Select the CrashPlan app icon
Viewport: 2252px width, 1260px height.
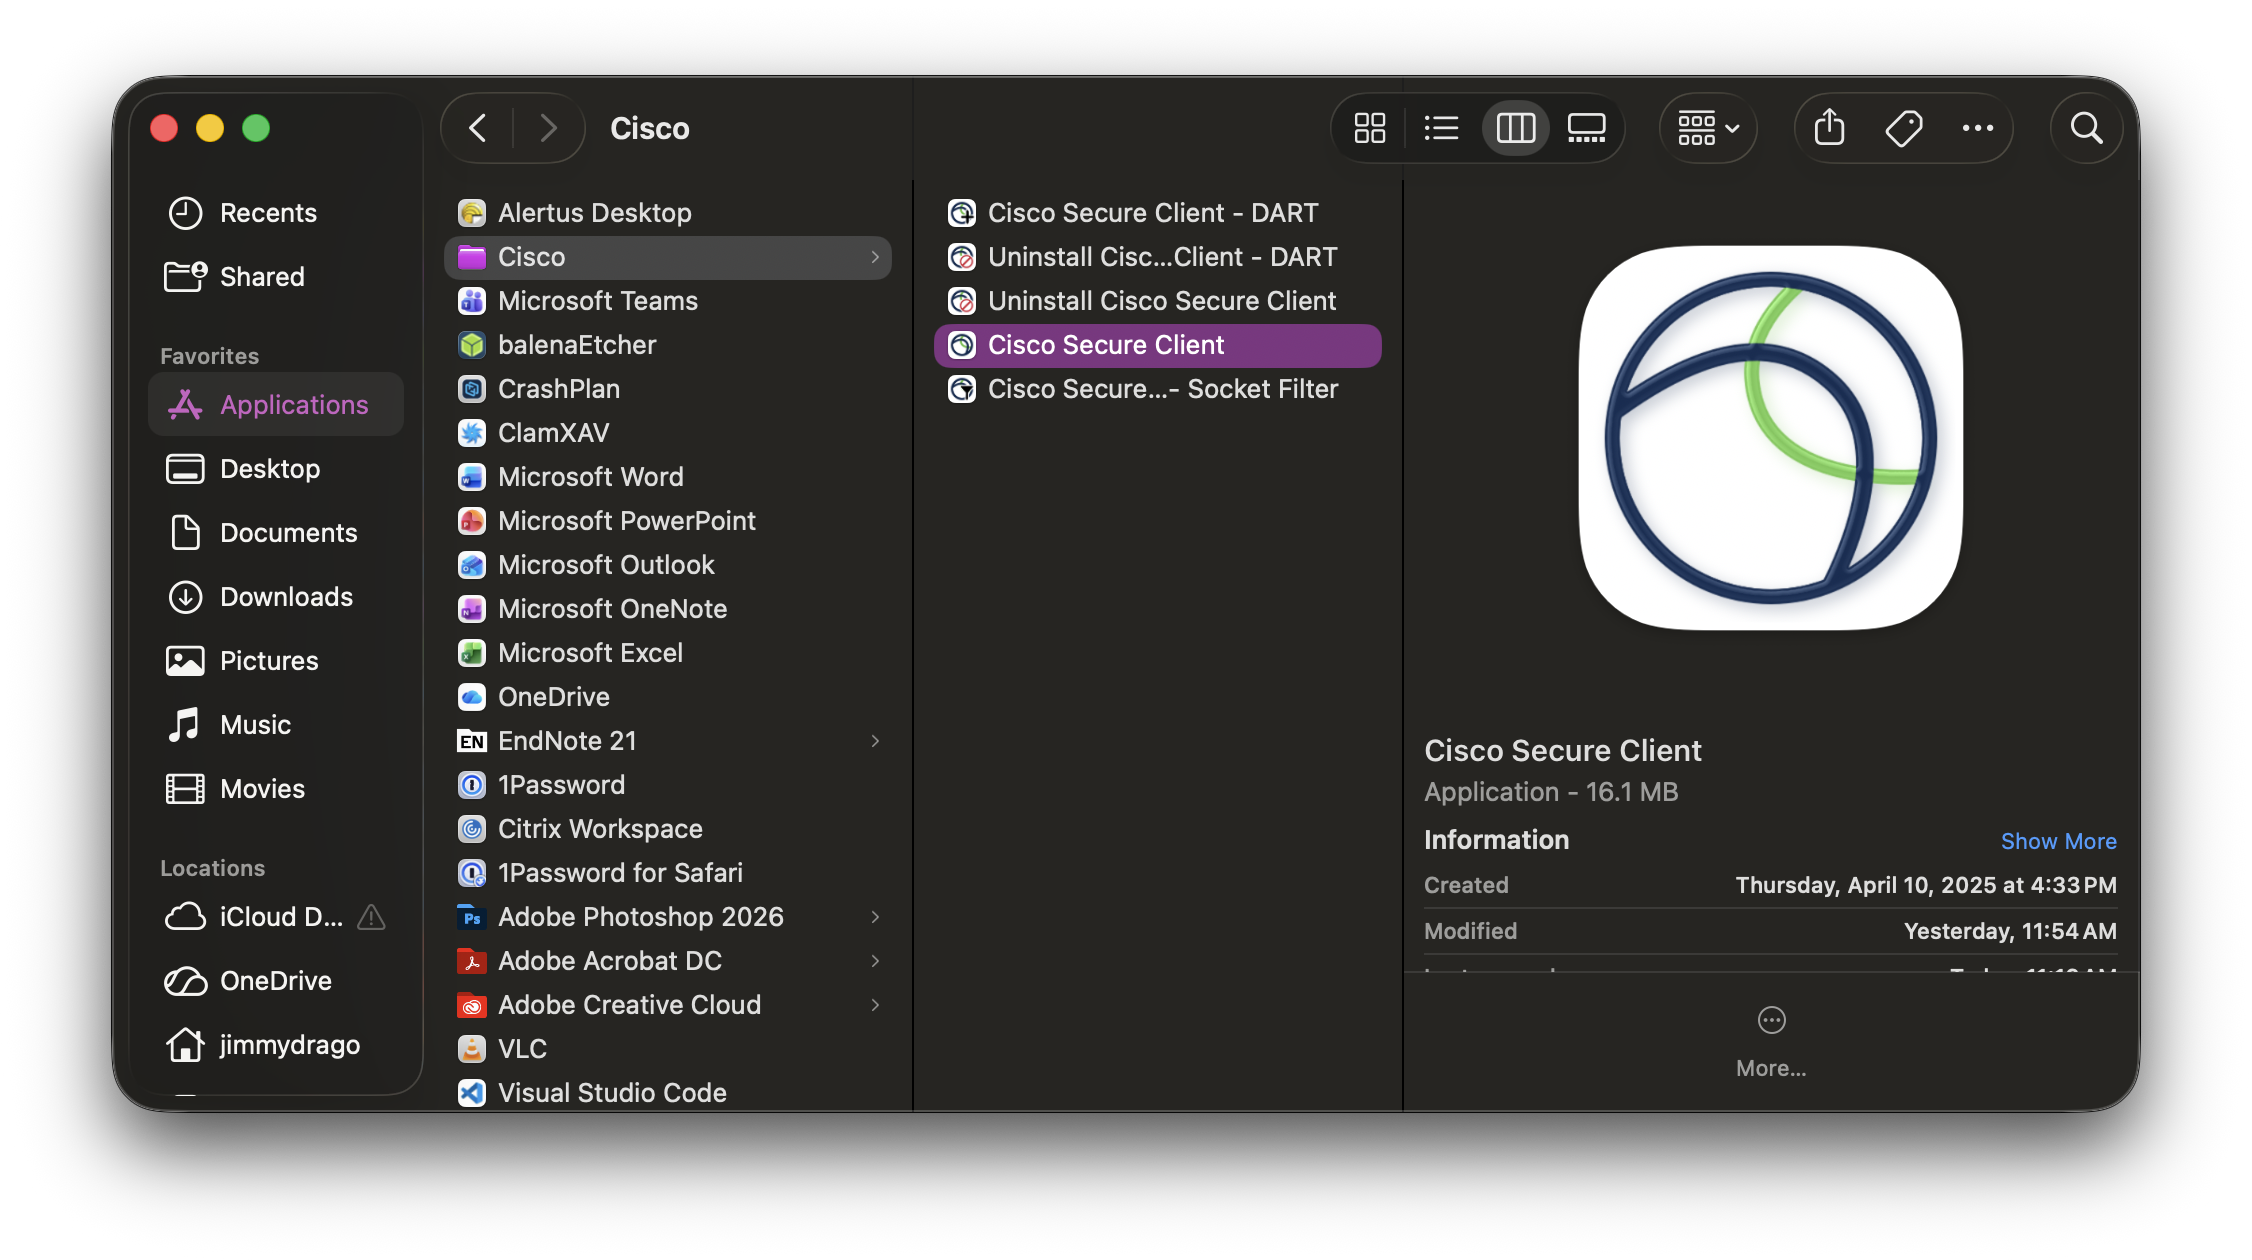coord(472,389)
